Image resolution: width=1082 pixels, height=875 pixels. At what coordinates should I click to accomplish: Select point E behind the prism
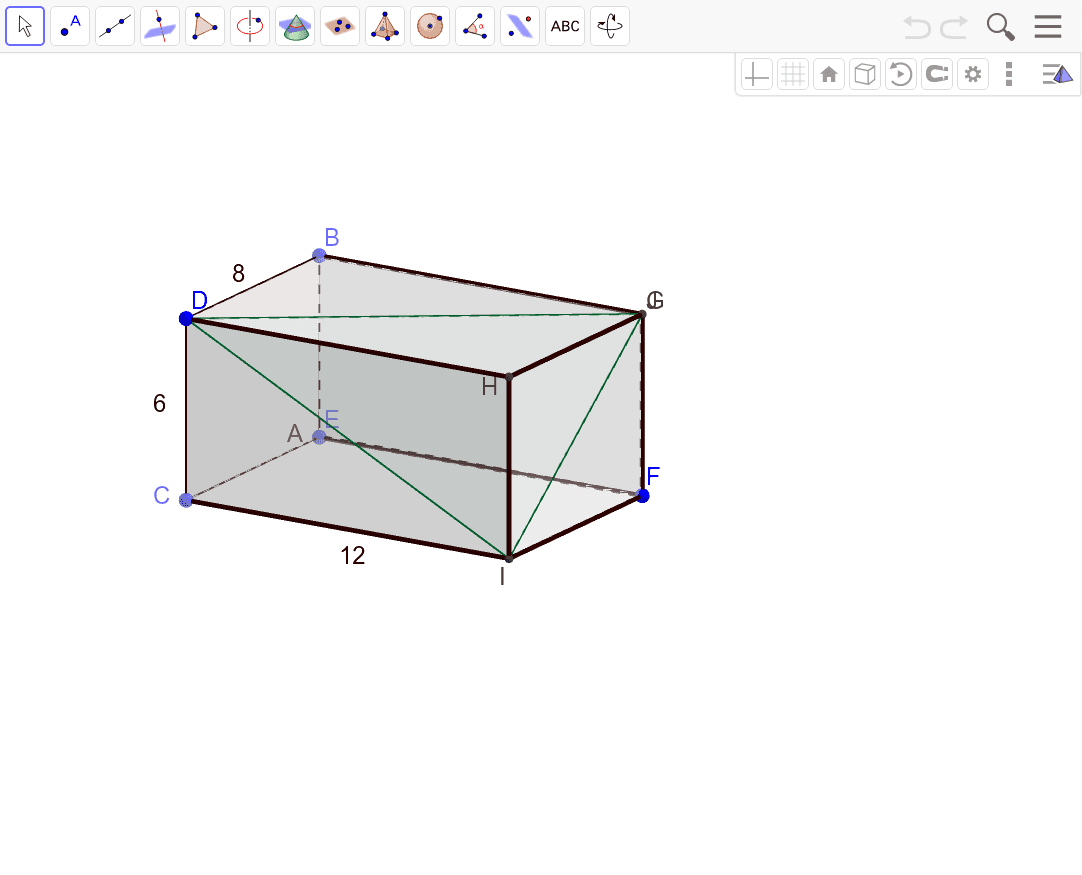[319, 437]
